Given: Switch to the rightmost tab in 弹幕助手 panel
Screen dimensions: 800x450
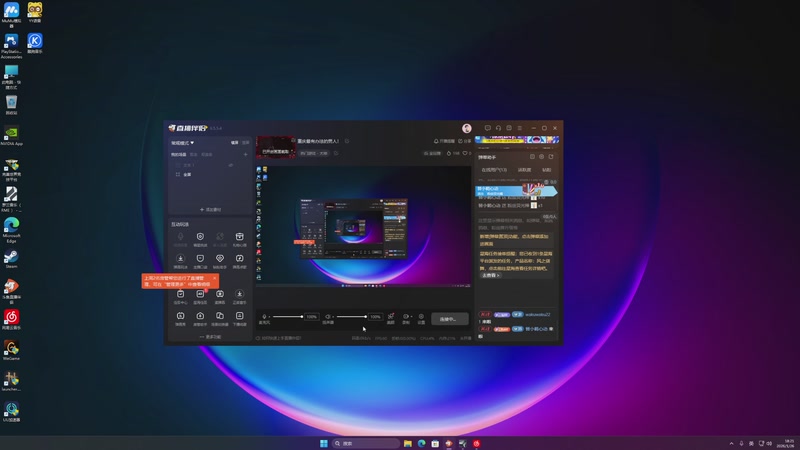Looking at the screenshot, I should point(546,170).
